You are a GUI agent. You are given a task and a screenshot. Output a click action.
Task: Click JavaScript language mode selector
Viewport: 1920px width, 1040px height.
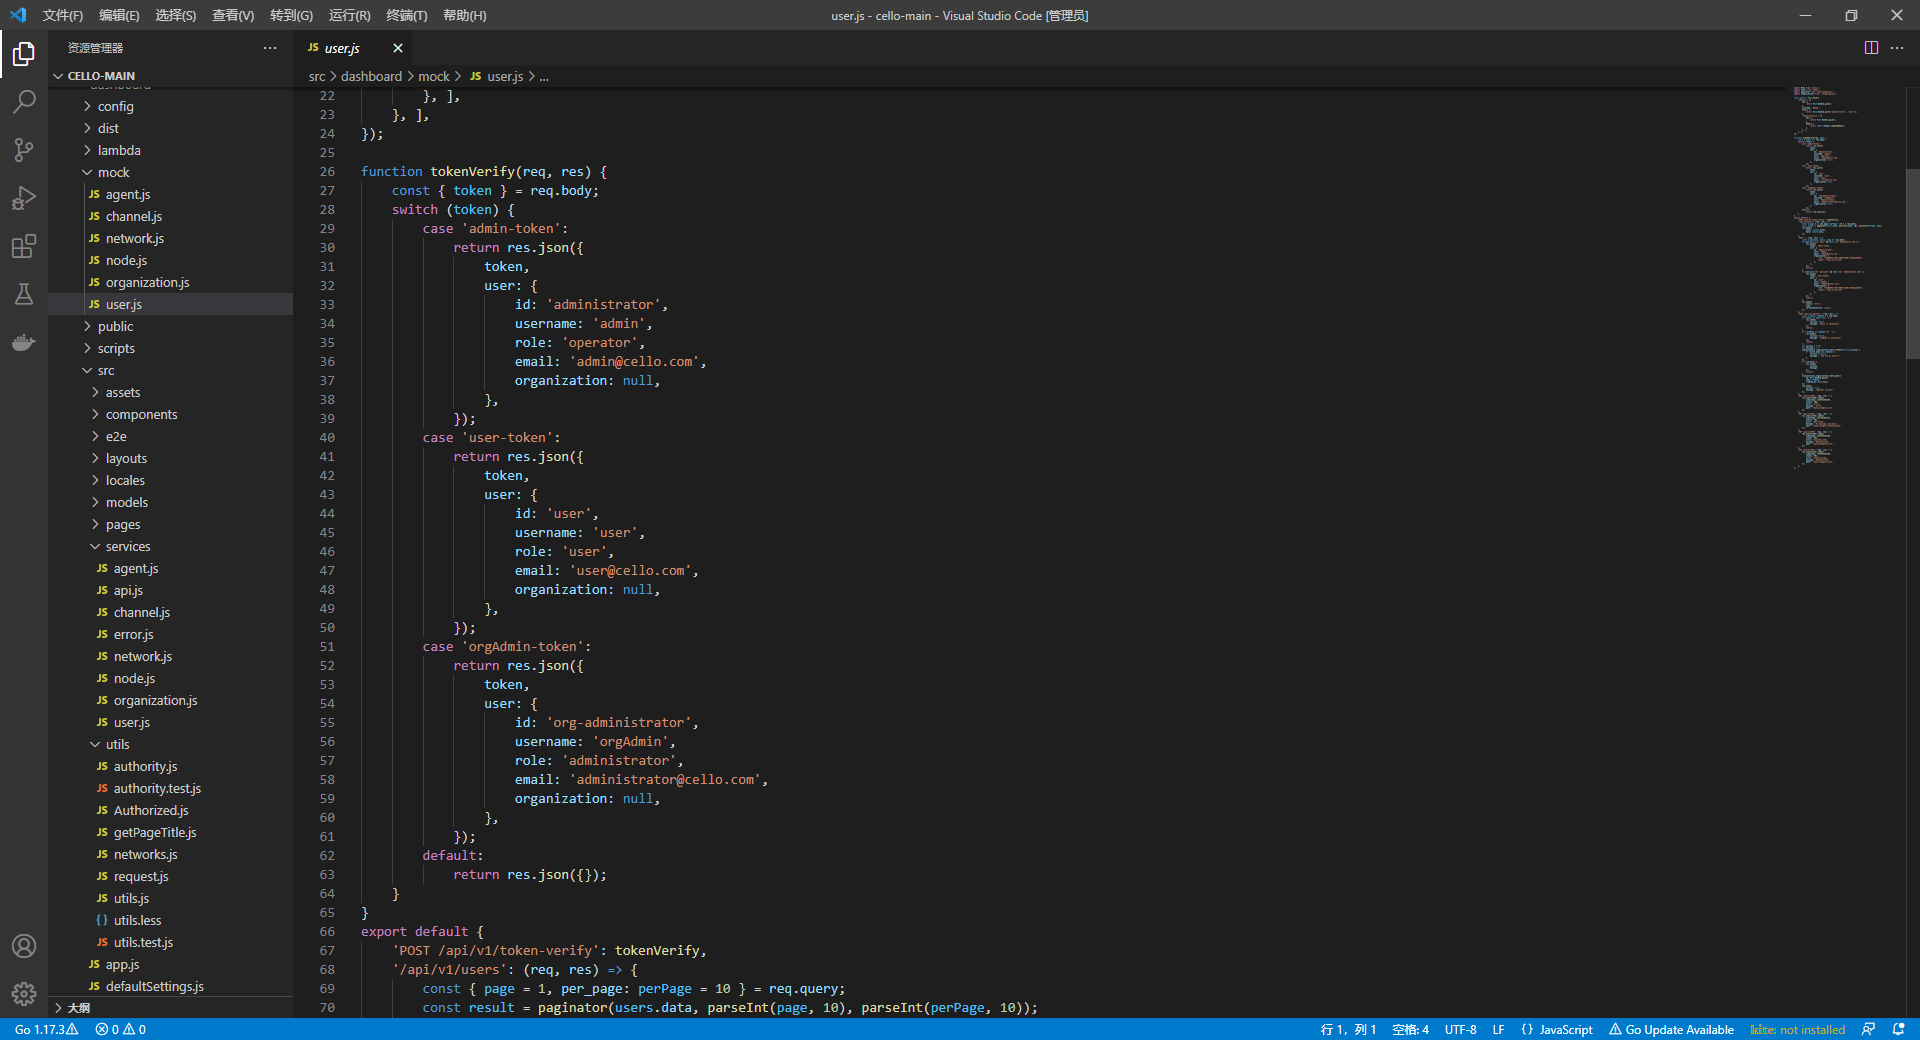pyautogui.click(x=1557, y=1029)
